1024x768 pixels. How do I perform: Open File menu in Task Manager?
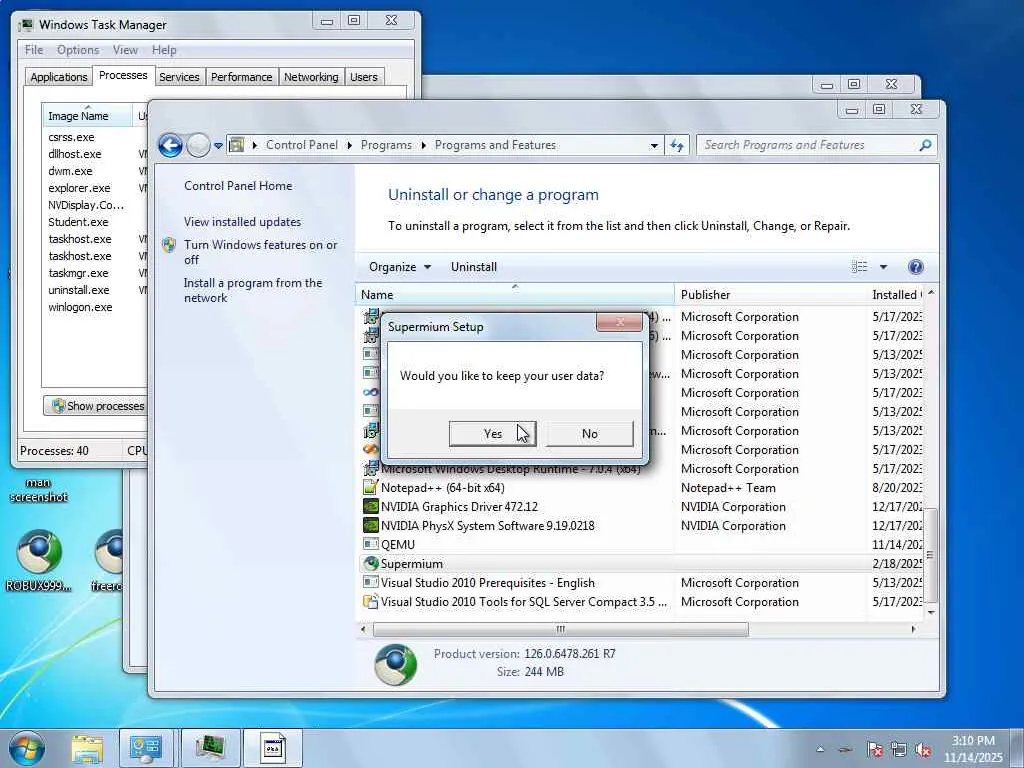34,50
